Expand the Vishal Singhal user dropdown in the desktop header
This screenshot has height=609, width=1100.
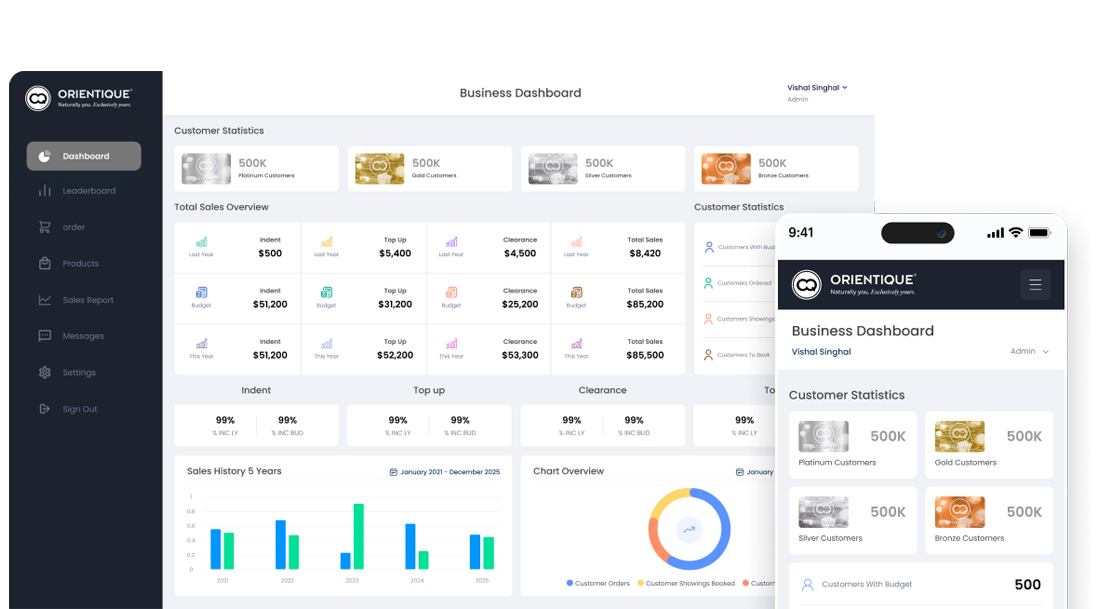[817, 88]
